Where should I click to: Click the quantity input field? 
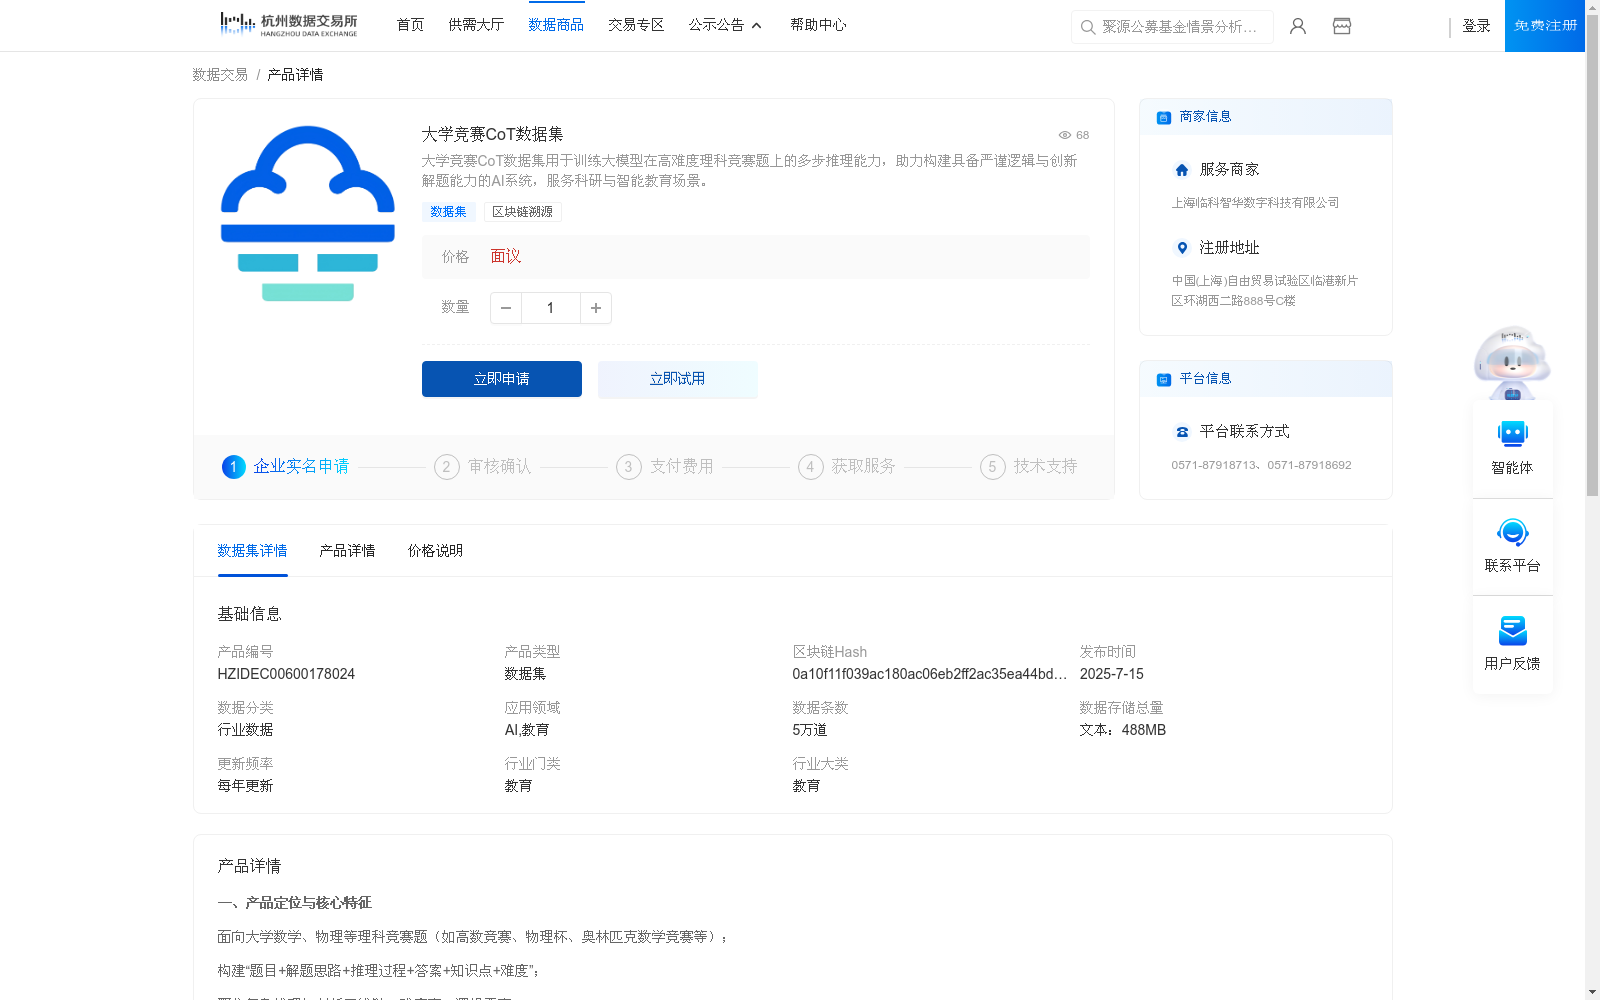(551, 308)
